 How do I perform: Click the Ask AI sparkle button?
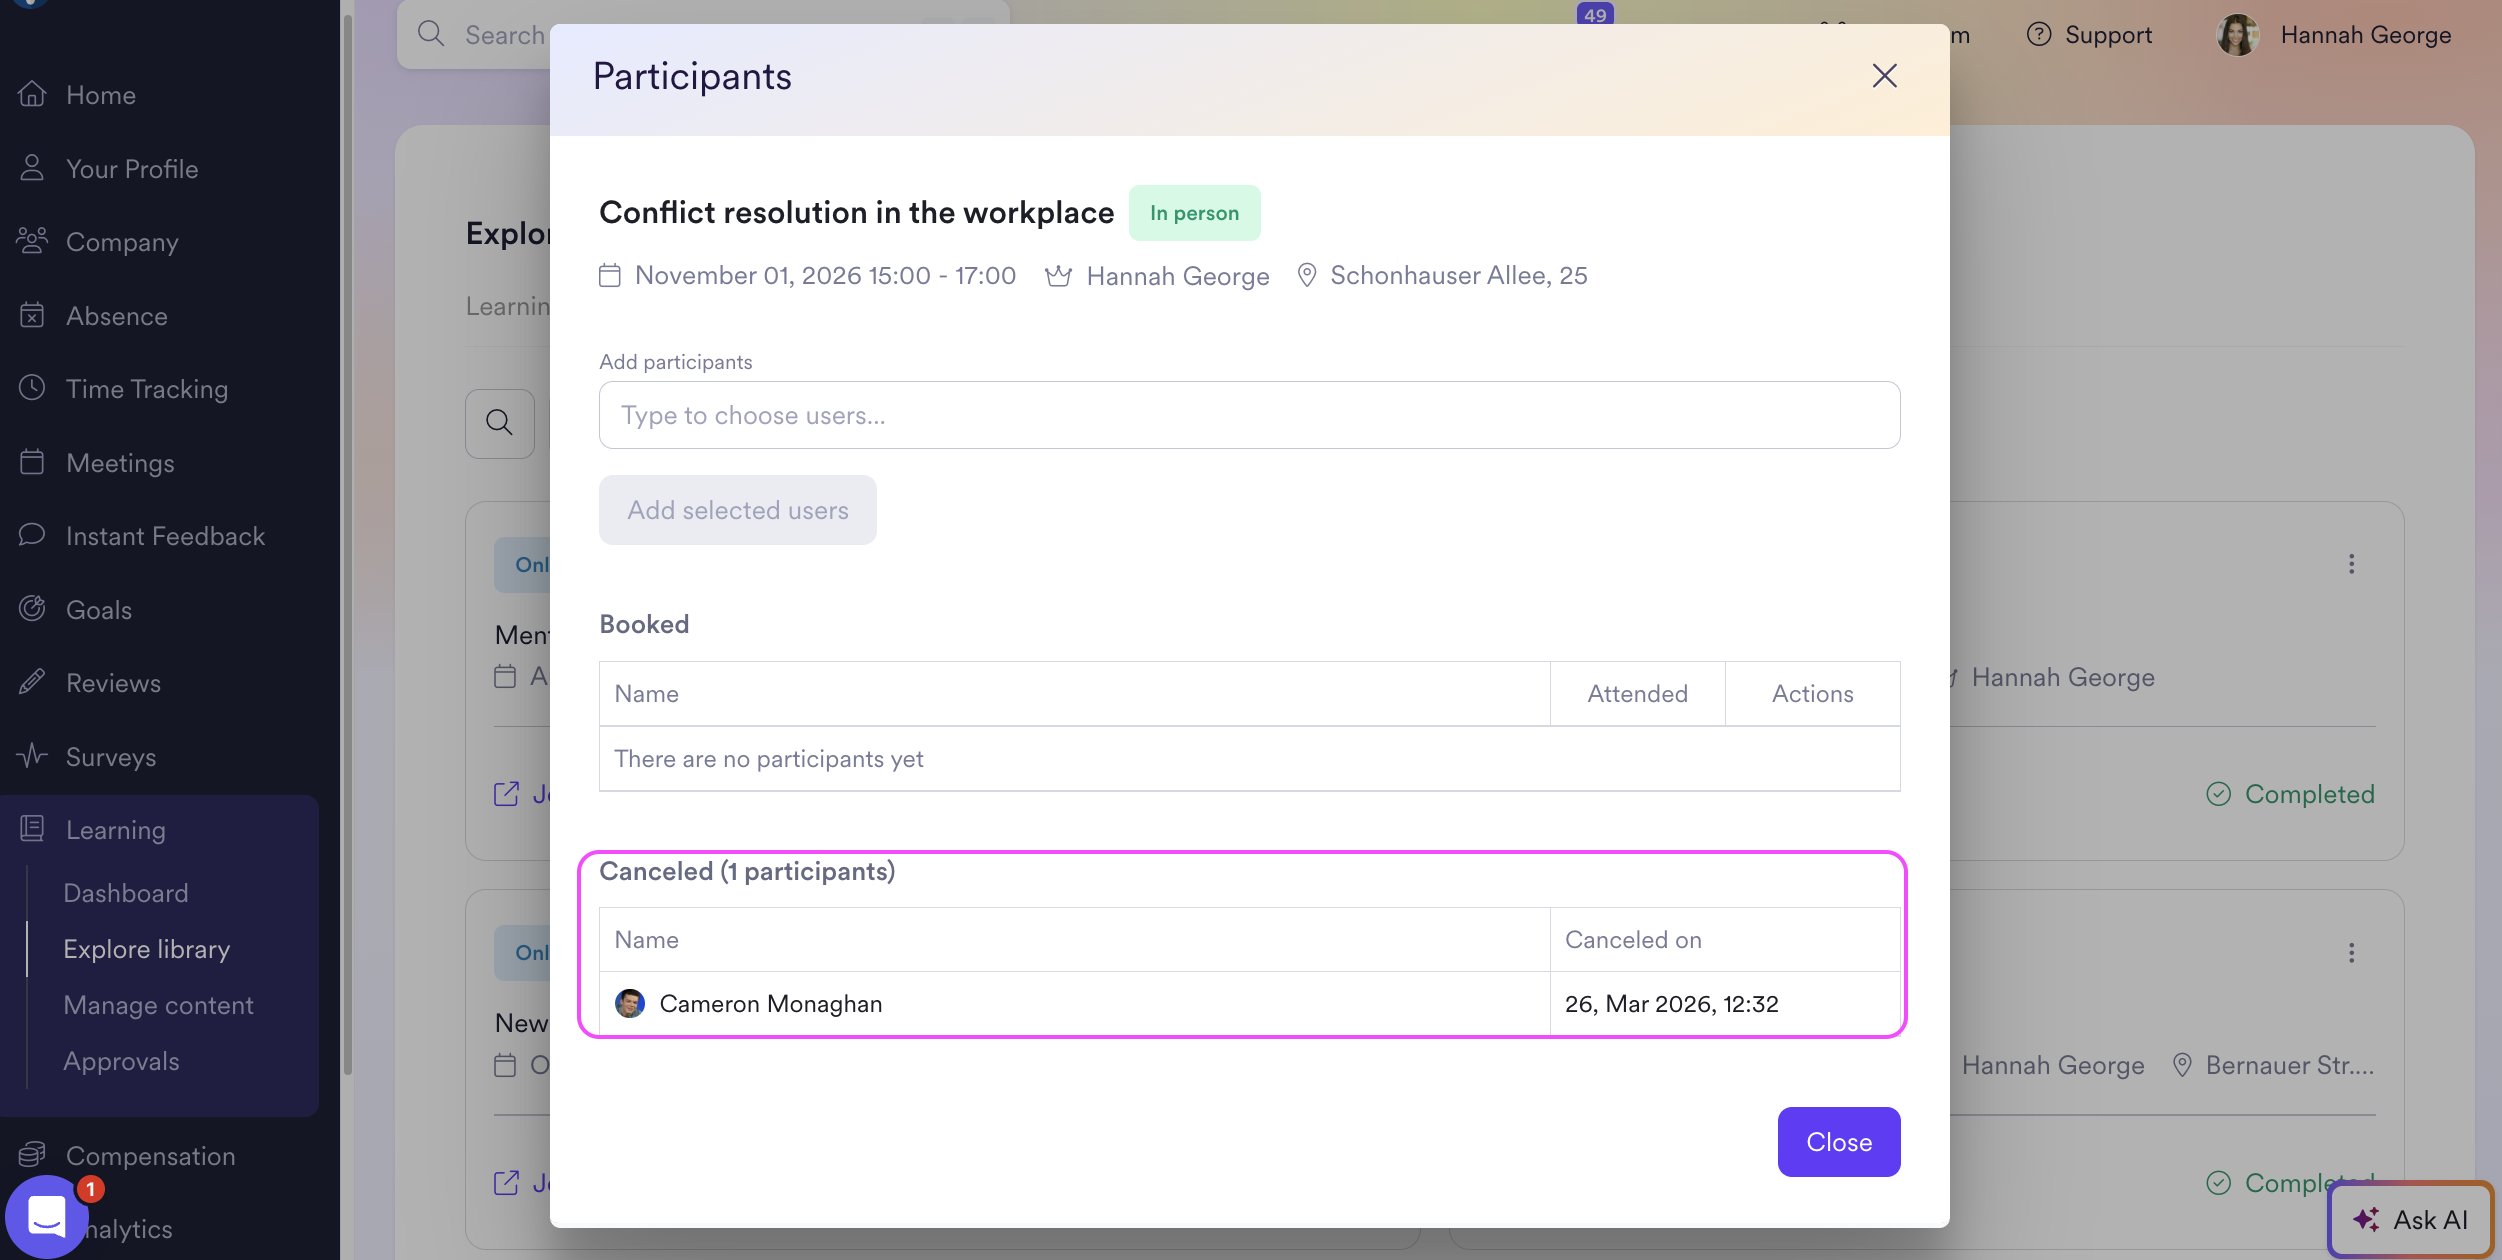(x=2411, y=1219)
